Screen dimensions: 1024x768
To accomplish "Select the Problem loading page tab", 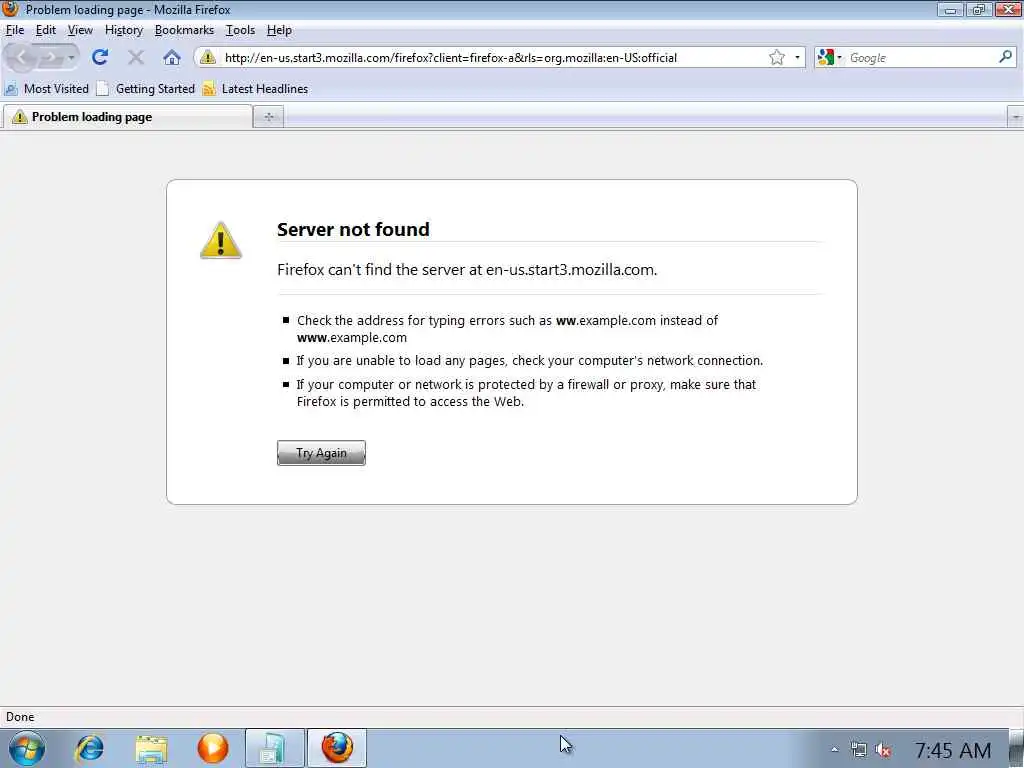I will click(128, 117).
